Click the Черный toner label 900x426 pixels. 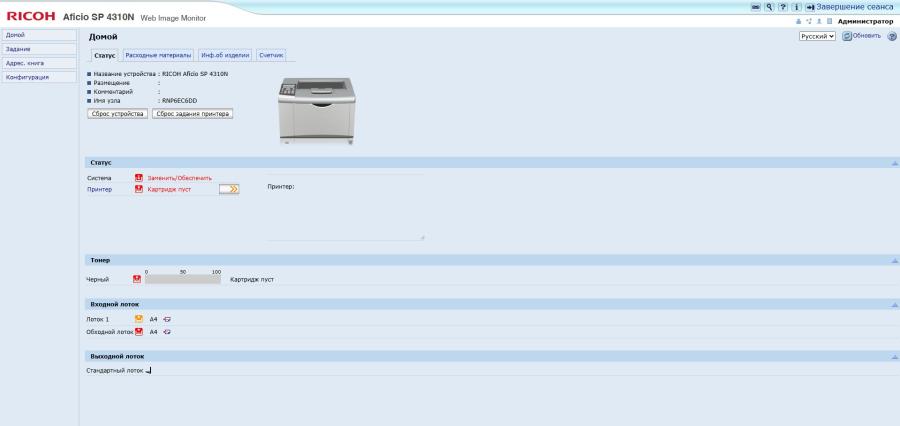[98, 280]
